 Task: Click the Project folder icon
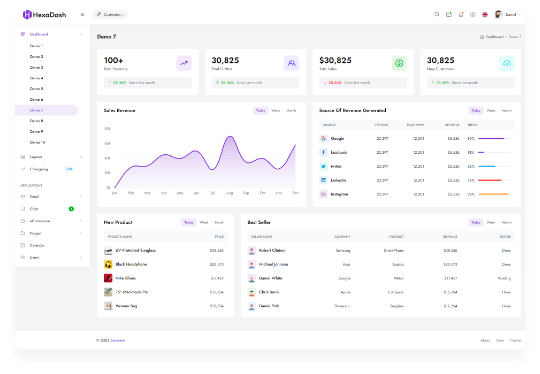point(23,233)
